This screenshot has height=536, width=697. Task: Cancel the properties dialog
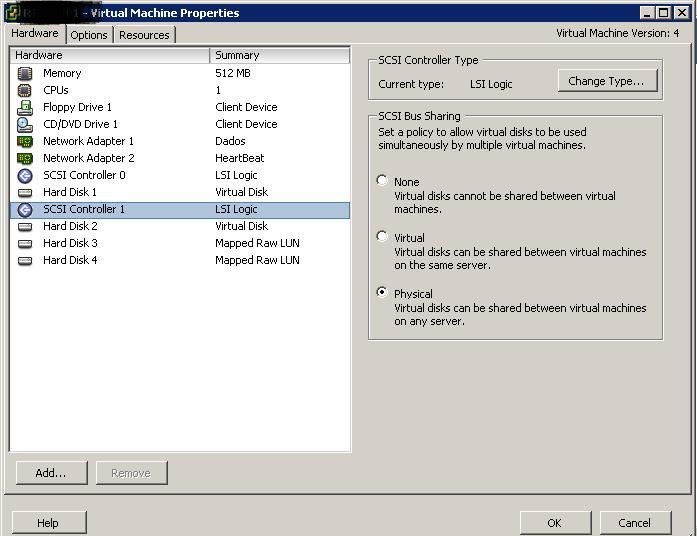tap(635, 523)
